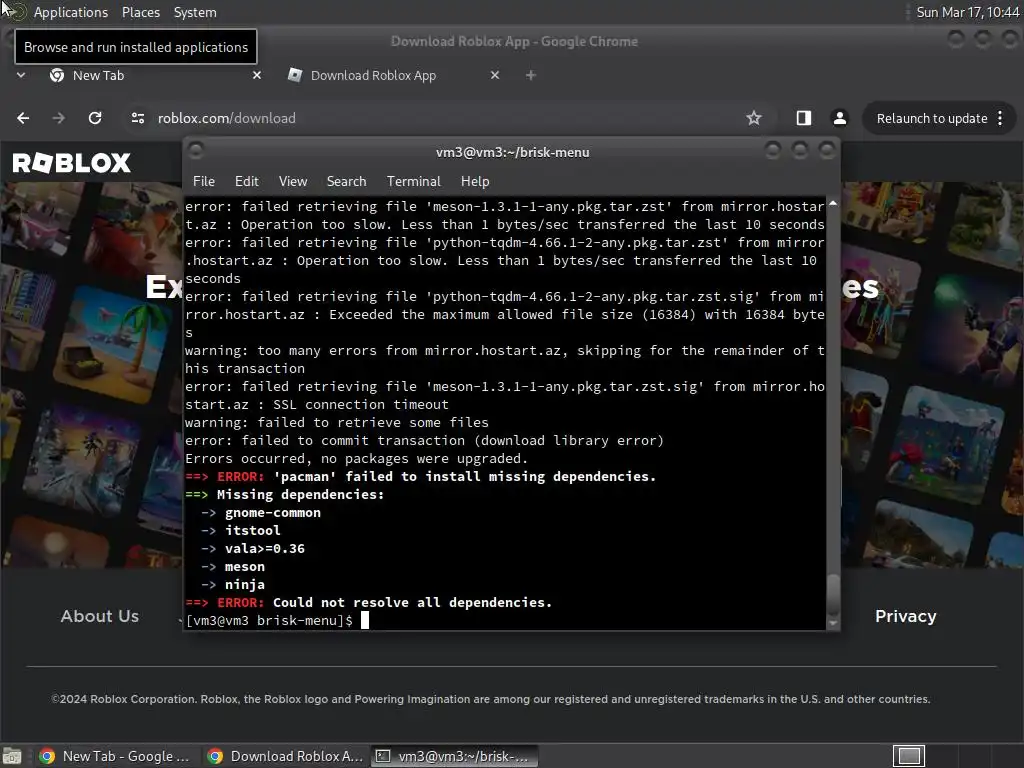1024x768 pixels.
Task: Open Applications menu in top panel
Action: [x=71, y=12]
